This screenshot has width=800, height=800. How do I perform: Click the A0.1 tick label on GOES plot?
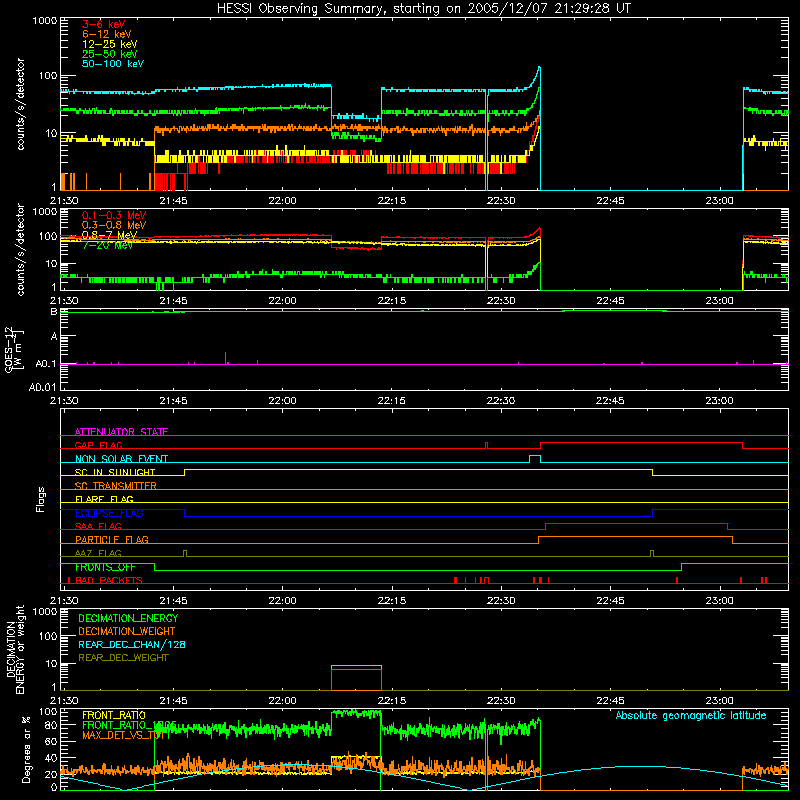(x=46, y=364)
